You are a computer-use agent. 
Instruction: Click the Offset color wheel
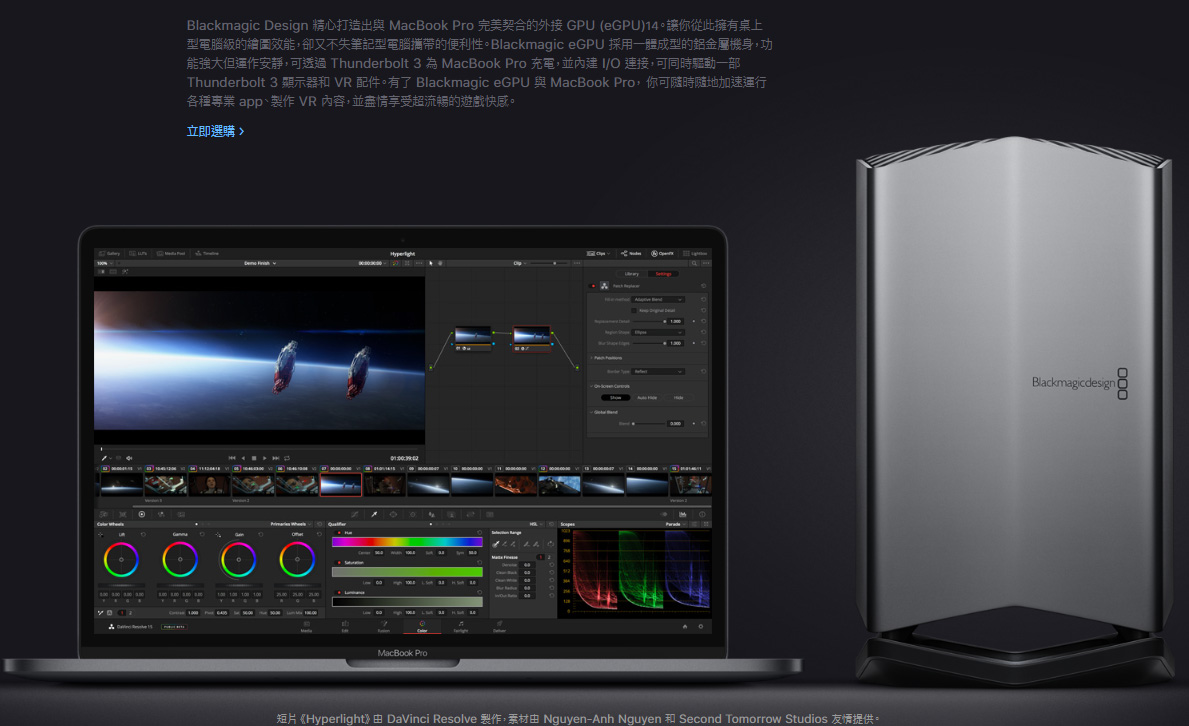pos(296,561)
